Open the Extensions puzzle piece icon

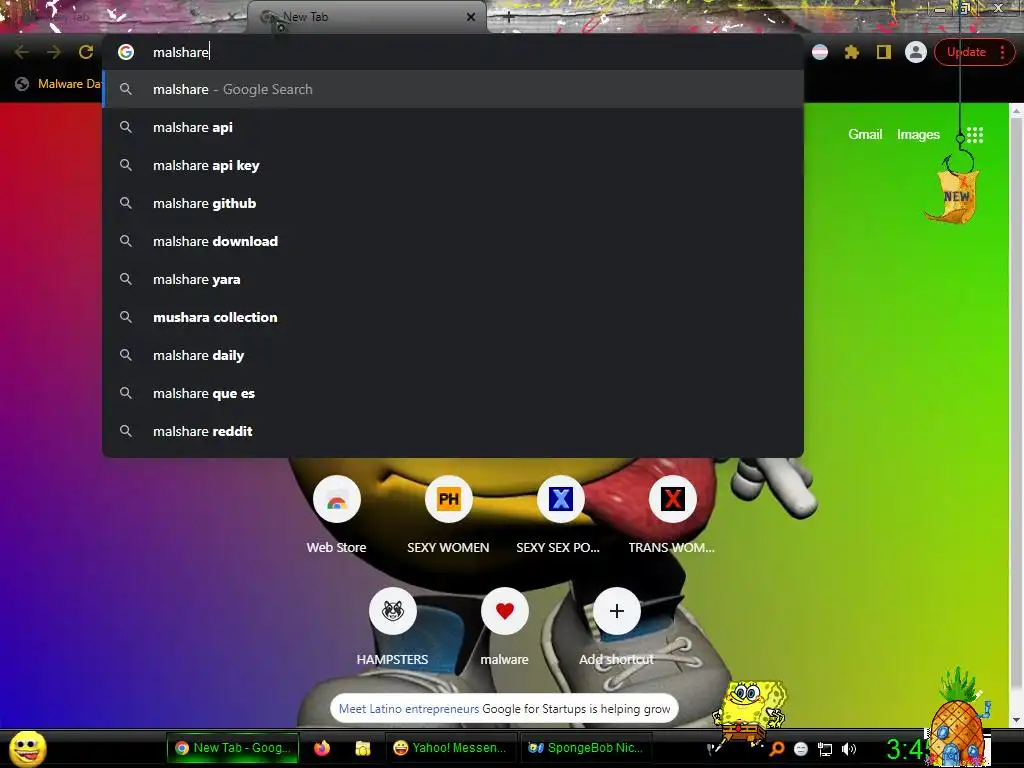(x=852, y=52)
